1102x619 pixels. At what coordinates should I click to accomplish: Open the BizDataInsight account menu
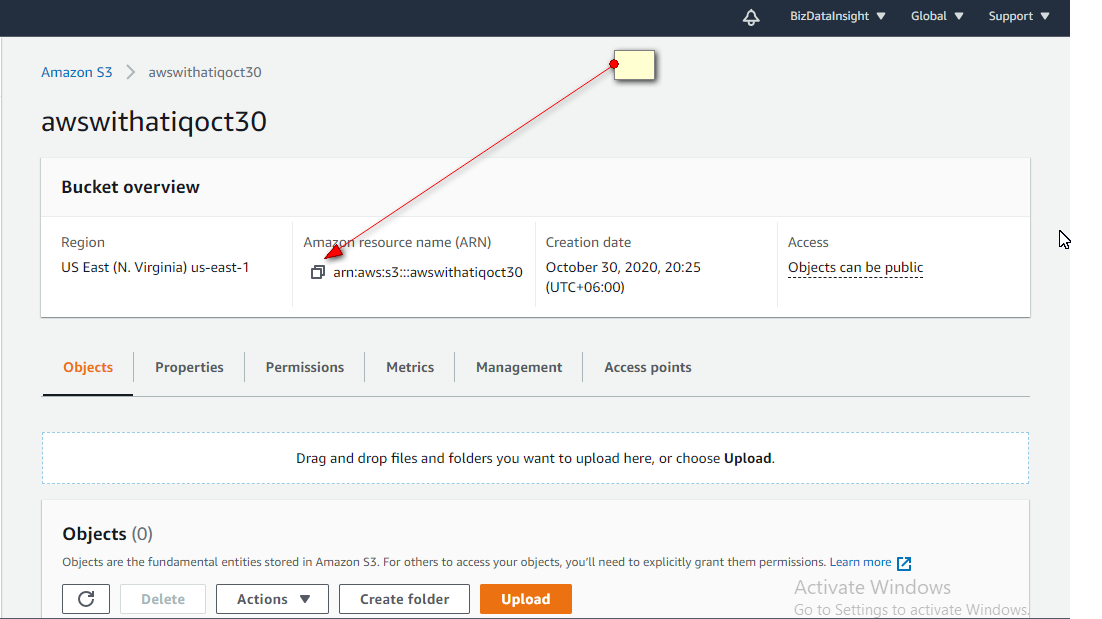(x=837, y=16)
